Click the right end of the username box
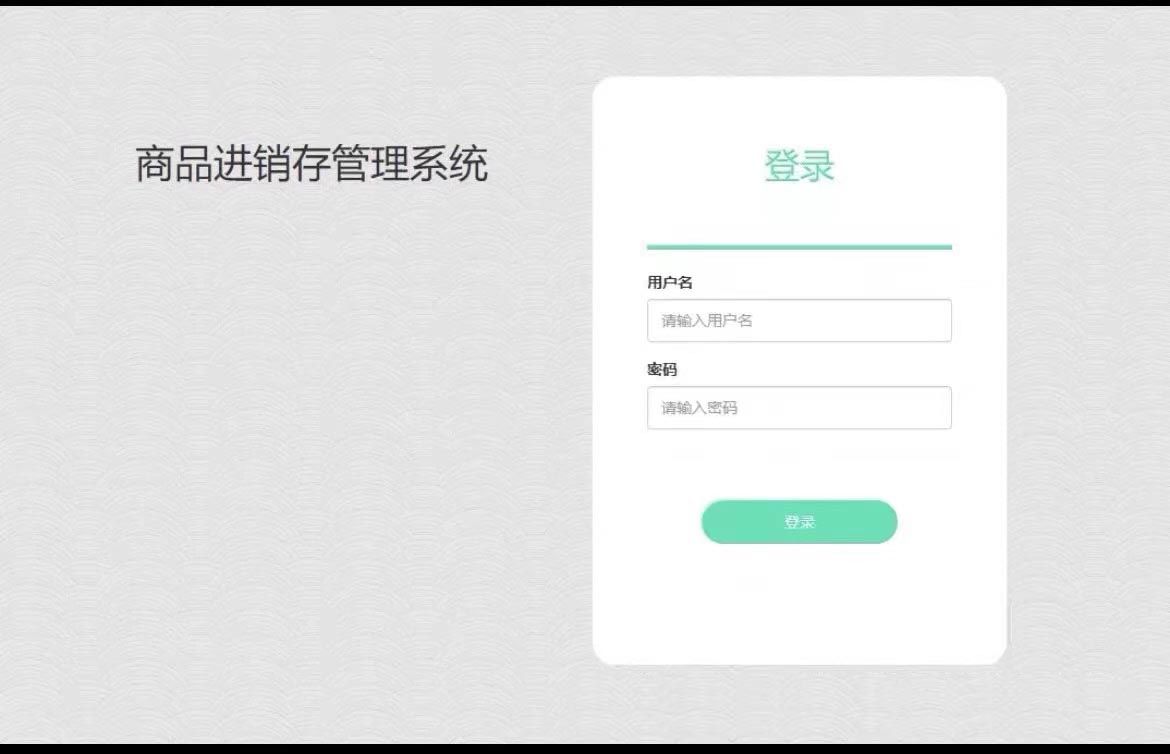 (936, 320)
